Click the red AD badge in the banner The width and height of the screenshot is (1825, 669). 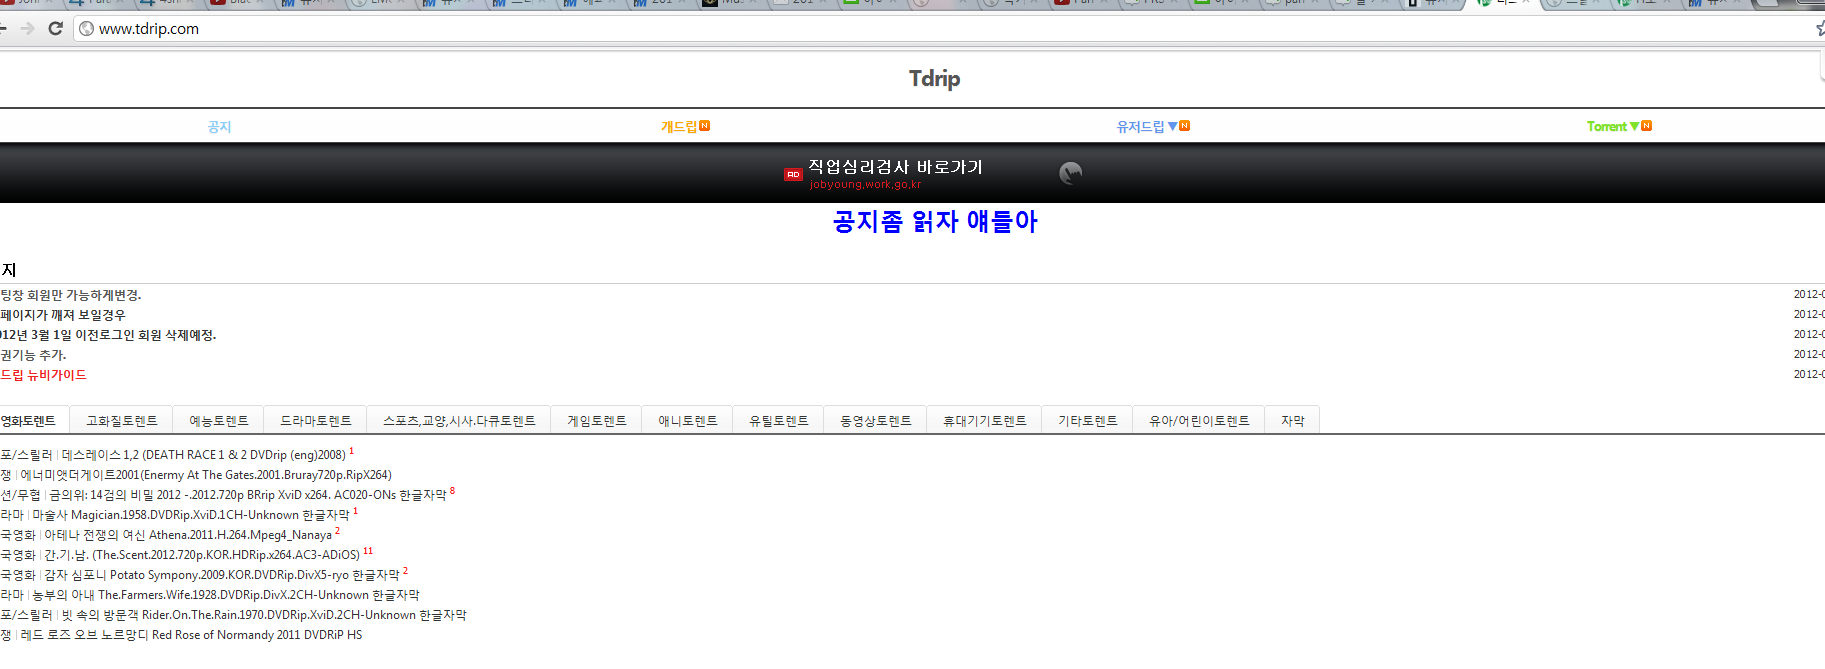[793, 174]
